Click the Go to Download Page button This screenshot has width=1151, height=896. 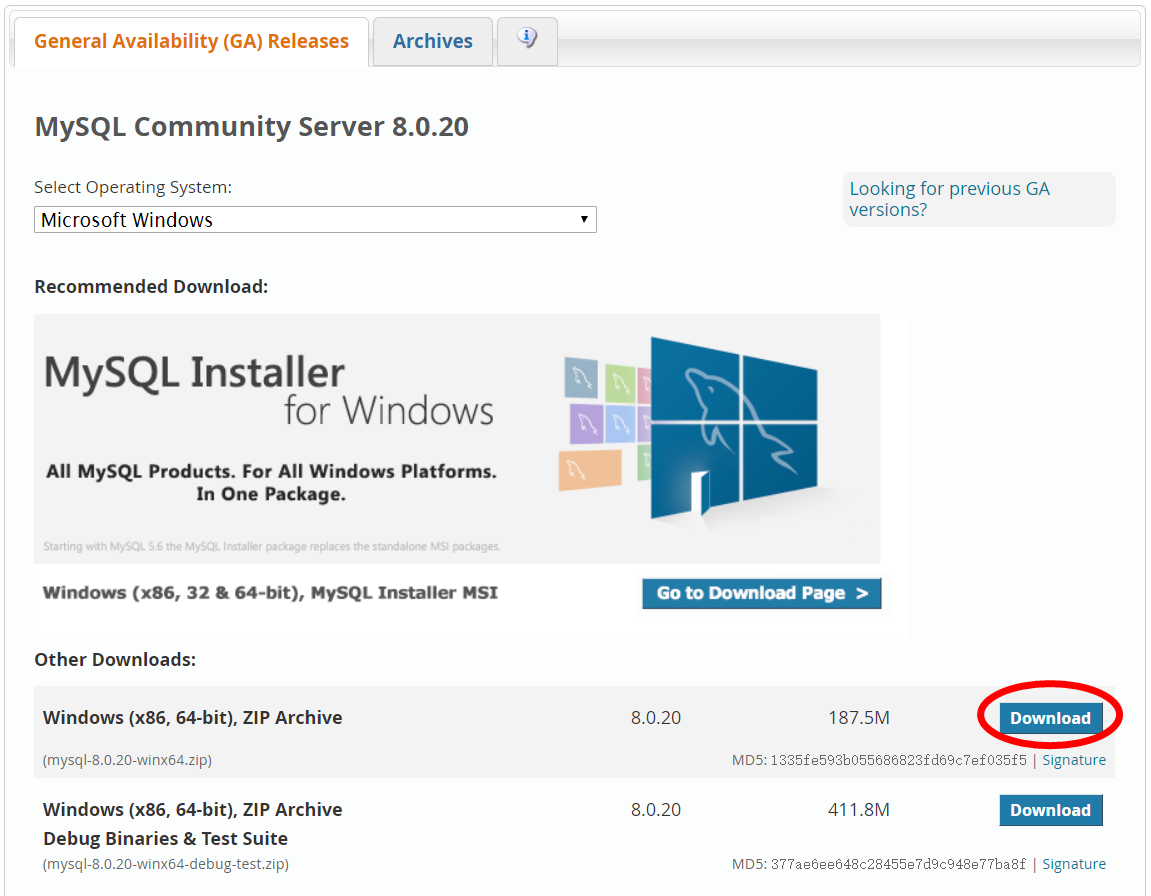tap(761, 593)
